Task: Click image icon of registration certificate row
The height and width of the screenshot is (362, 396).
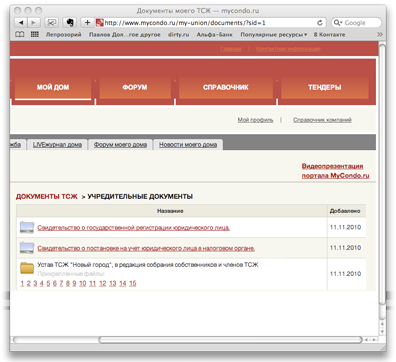Action: point(27,227)
